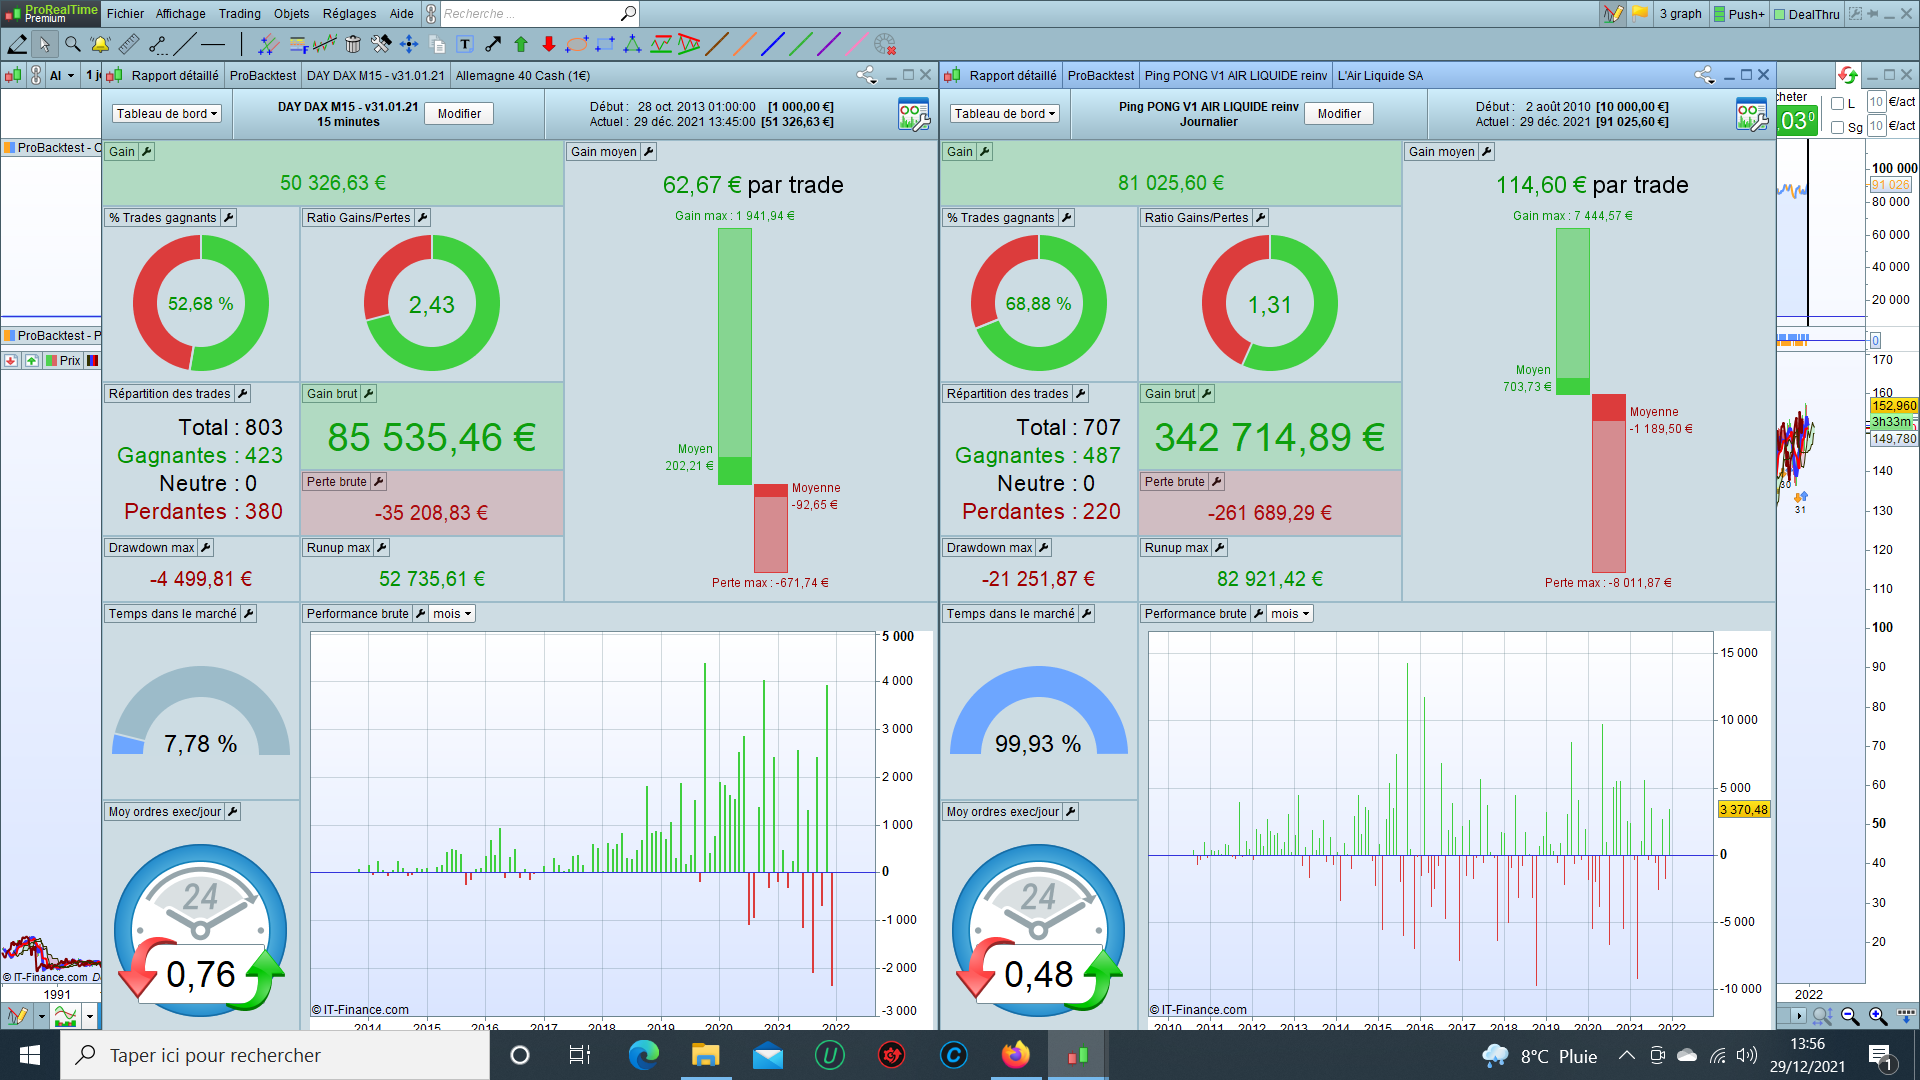Open the yellow flag icon in top bar
This screenshot has height=1080, width=1920.
(1640, 13)
